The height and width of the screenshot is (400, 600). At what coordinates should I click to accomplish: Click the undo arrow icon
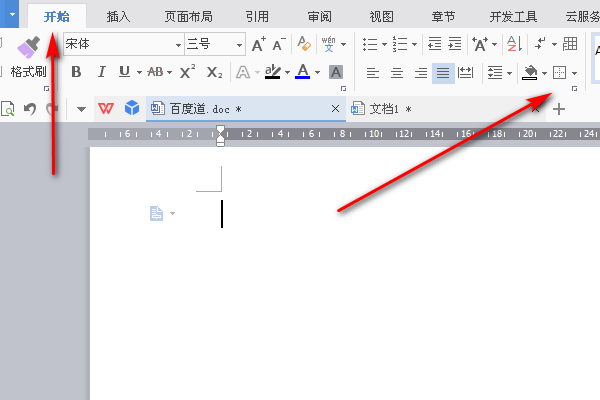pos(29,109)
